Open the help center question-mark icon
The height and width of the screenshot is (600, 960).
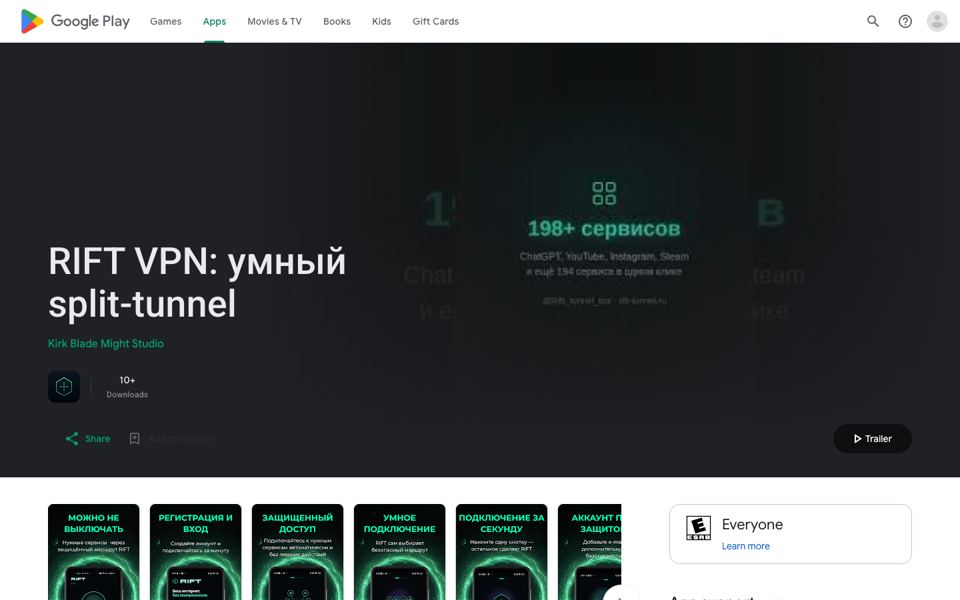click(x=905, y=21)
